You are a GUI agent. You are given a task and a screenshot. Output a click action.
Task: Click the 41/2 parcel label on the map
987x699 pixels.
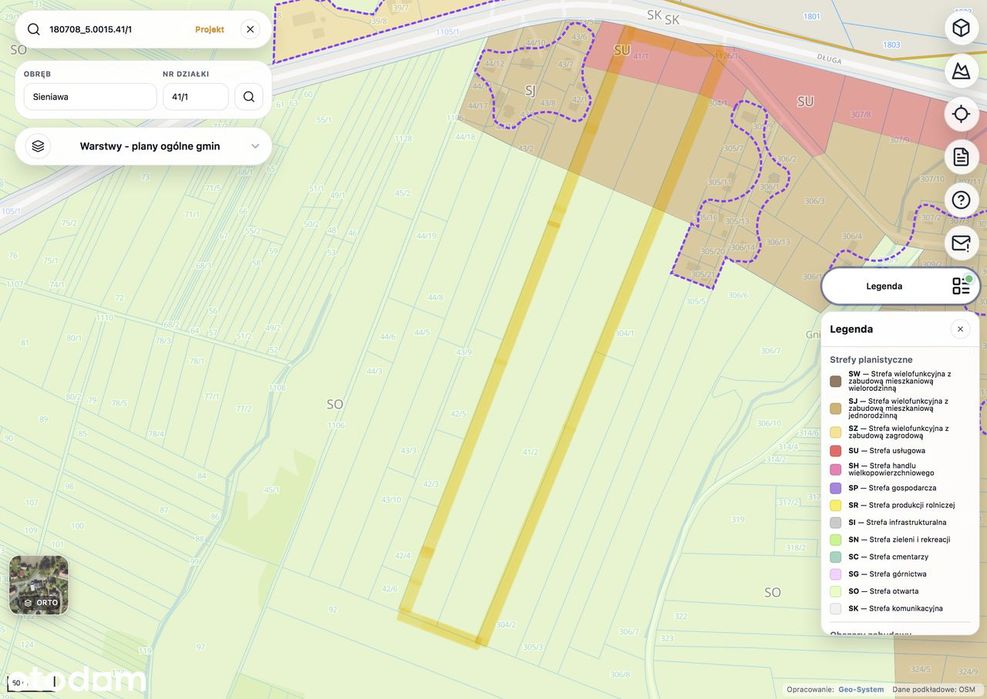(530, 452)
